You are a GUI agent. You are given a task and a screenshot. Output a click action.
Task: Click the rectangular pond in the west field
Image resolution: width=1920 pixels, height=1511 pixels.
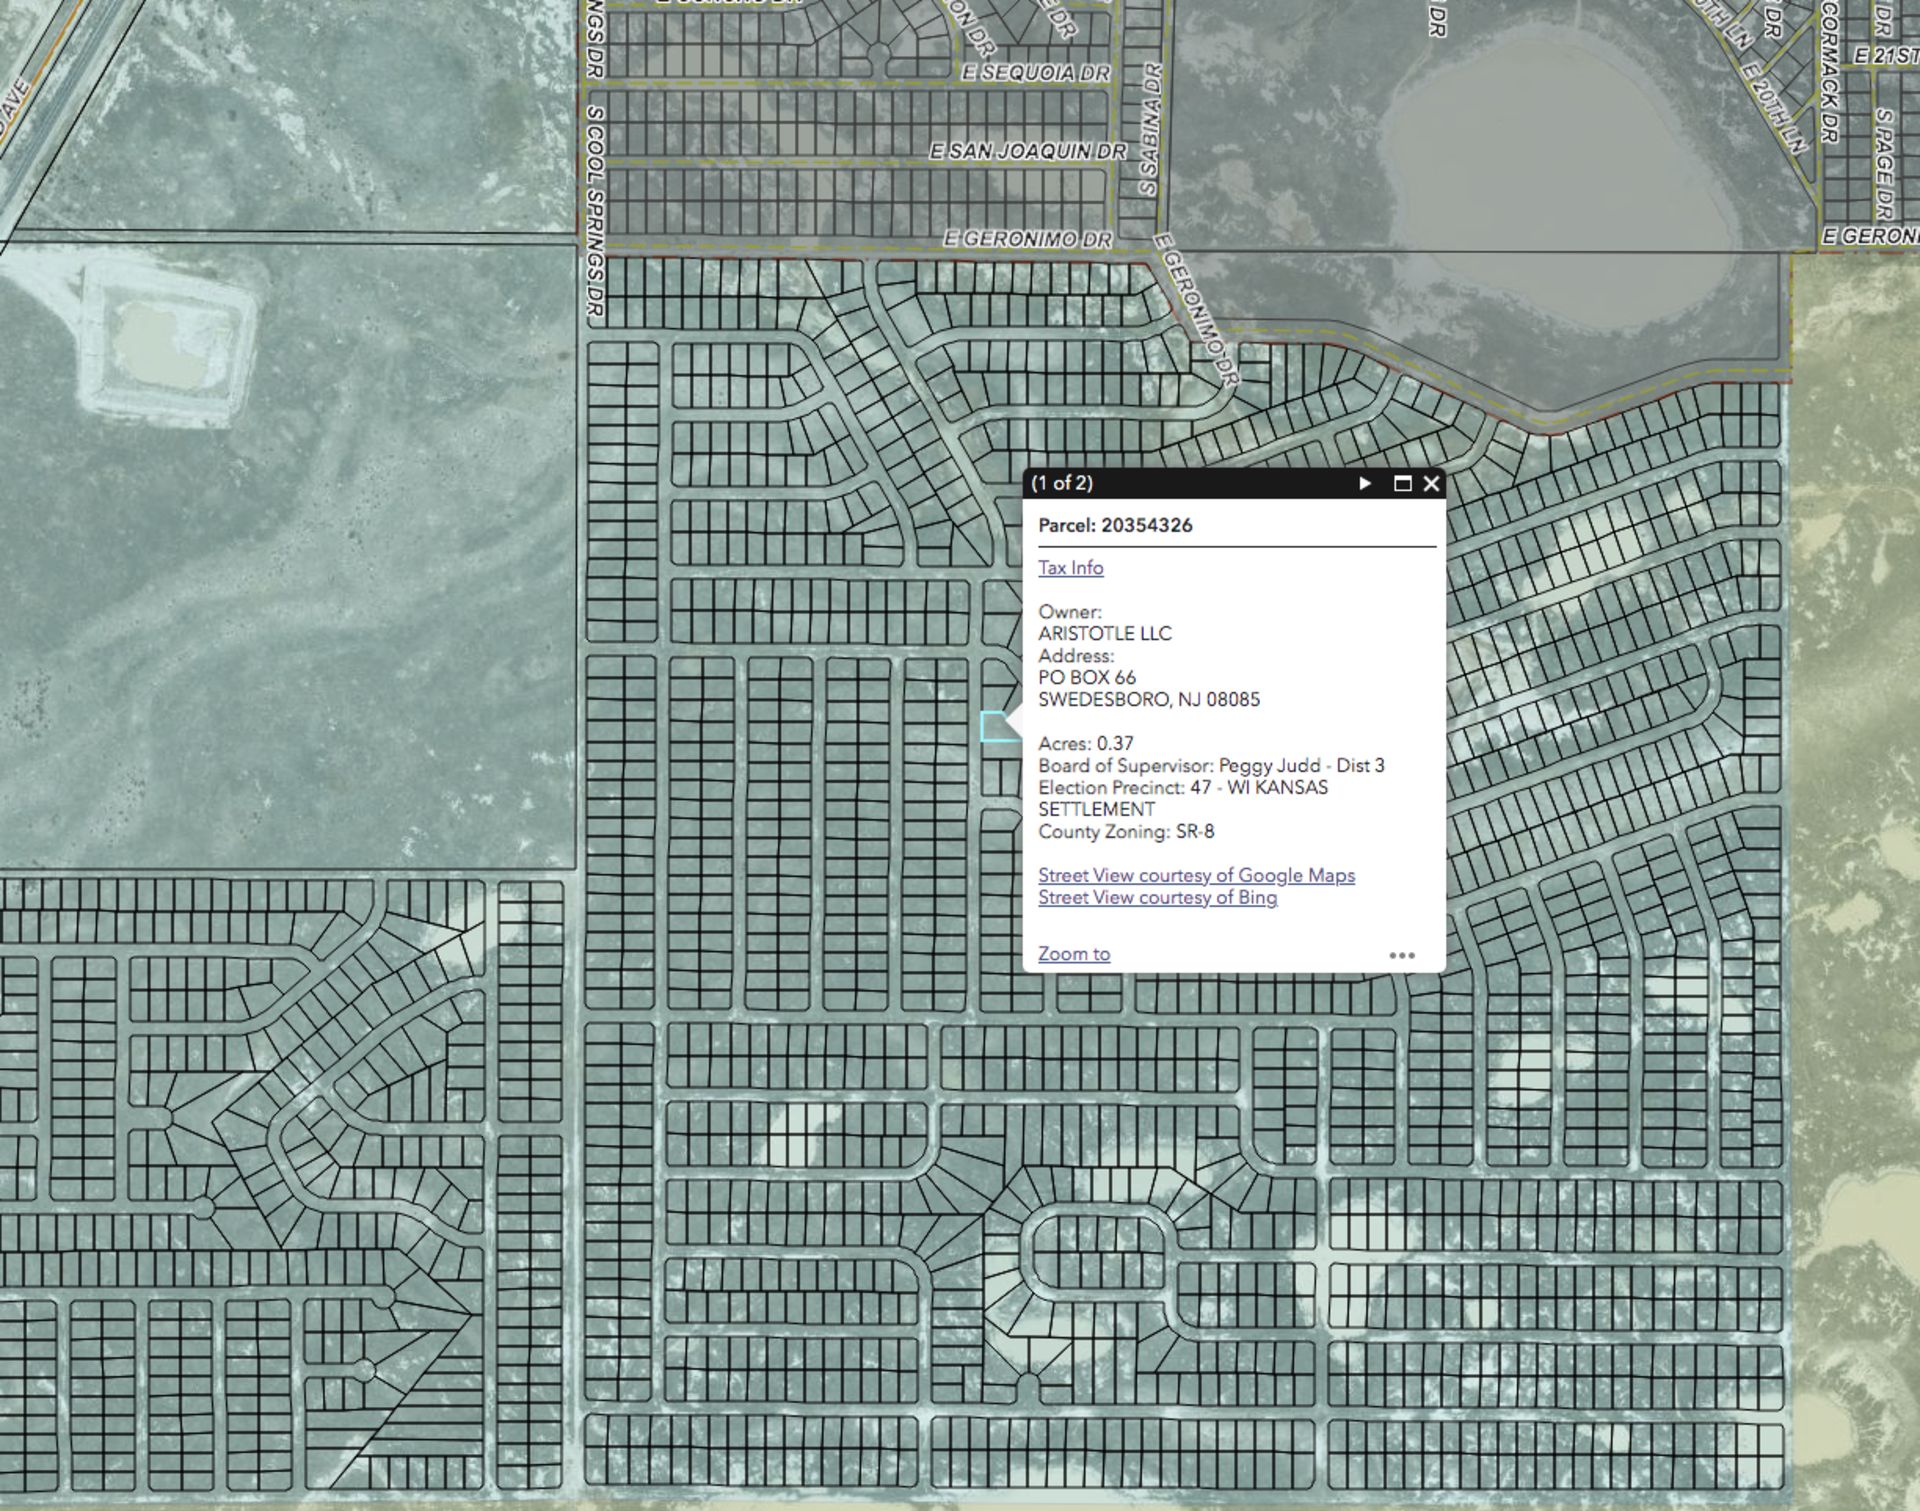point(167,343)
